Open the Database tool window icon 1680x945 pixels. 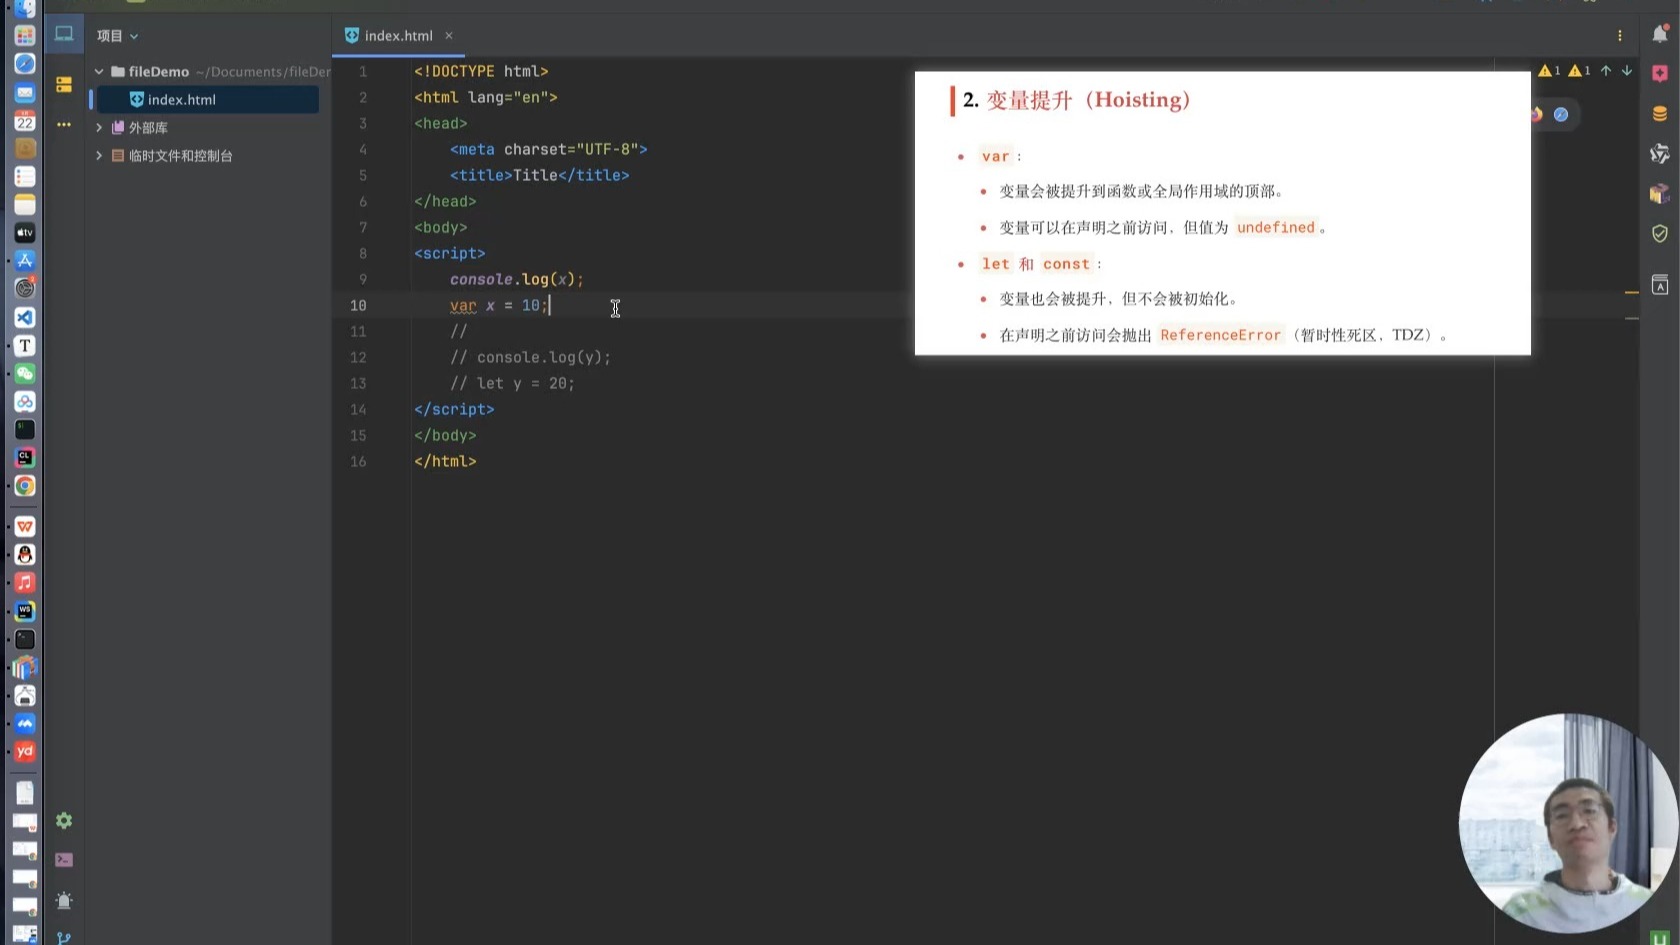pos(1660,114)
